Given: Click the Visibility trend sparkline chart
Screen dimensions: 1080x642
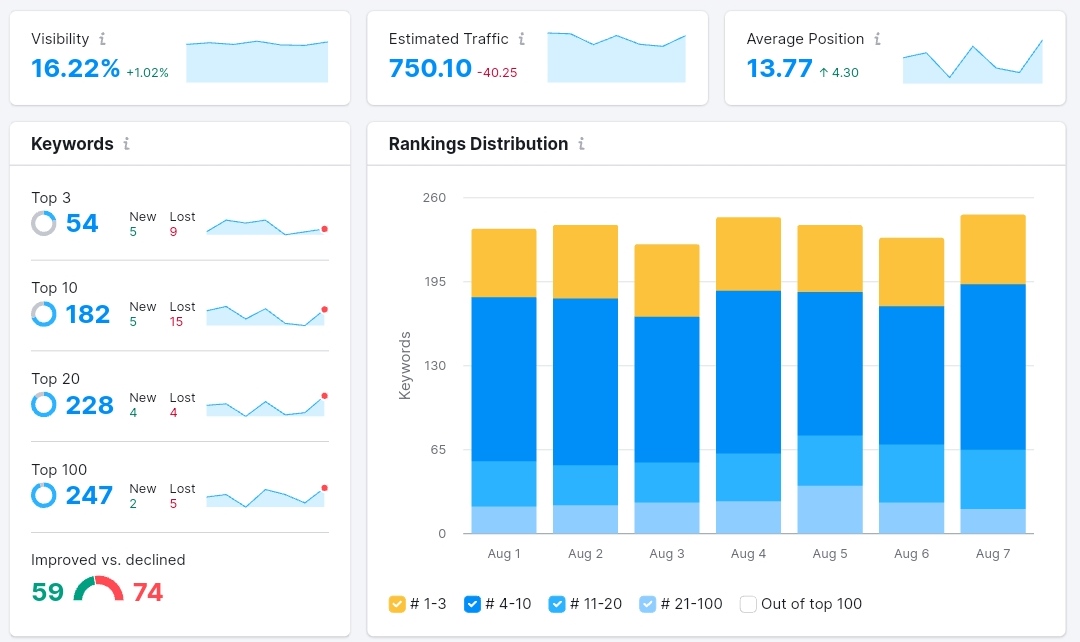Looking at the screenshot, I should click(257, 61).
